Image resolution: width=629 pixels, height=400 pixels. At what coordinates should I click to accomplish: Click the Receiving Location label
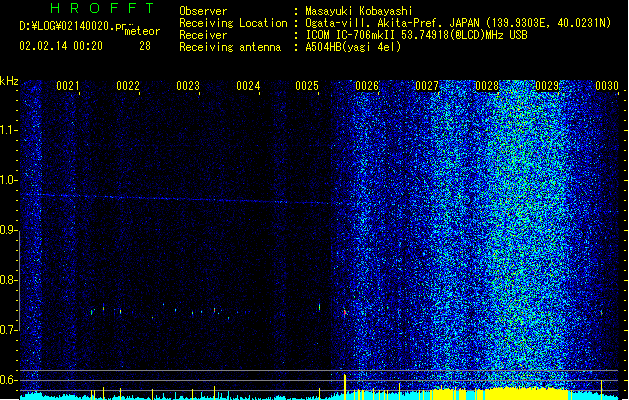tap(233, 23)
